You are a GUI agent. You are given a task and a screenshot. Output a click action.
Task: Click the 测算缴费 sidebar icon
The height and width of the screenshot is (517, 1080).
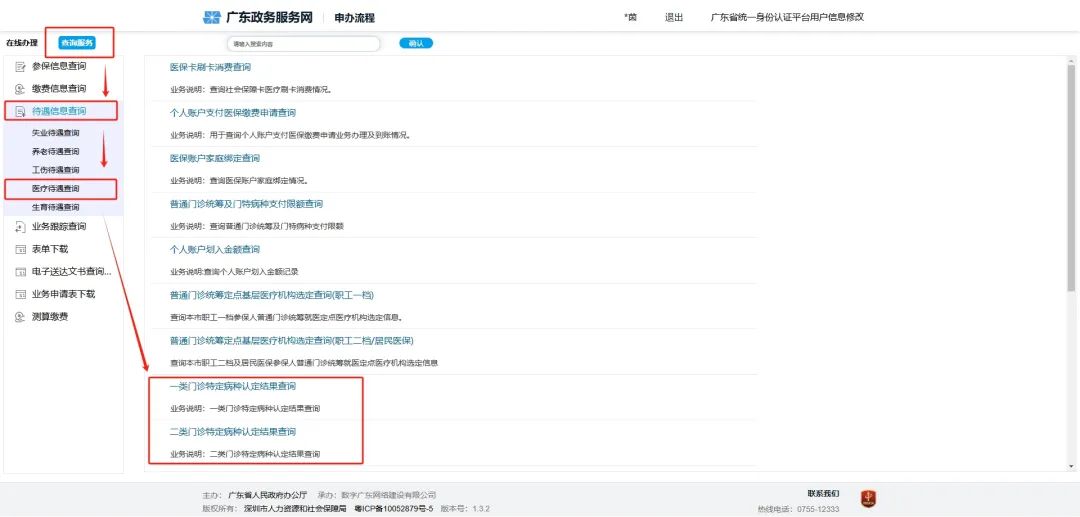tap(20, 317)
